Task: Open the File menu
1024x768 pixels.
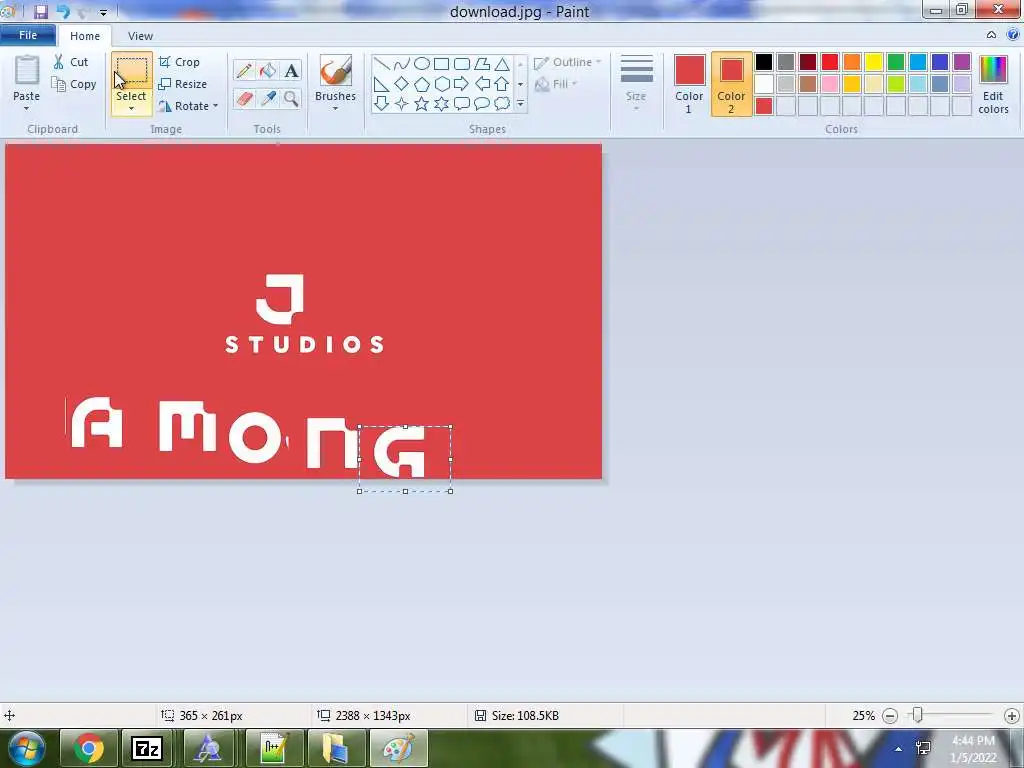Action: [x=28, y=35]
